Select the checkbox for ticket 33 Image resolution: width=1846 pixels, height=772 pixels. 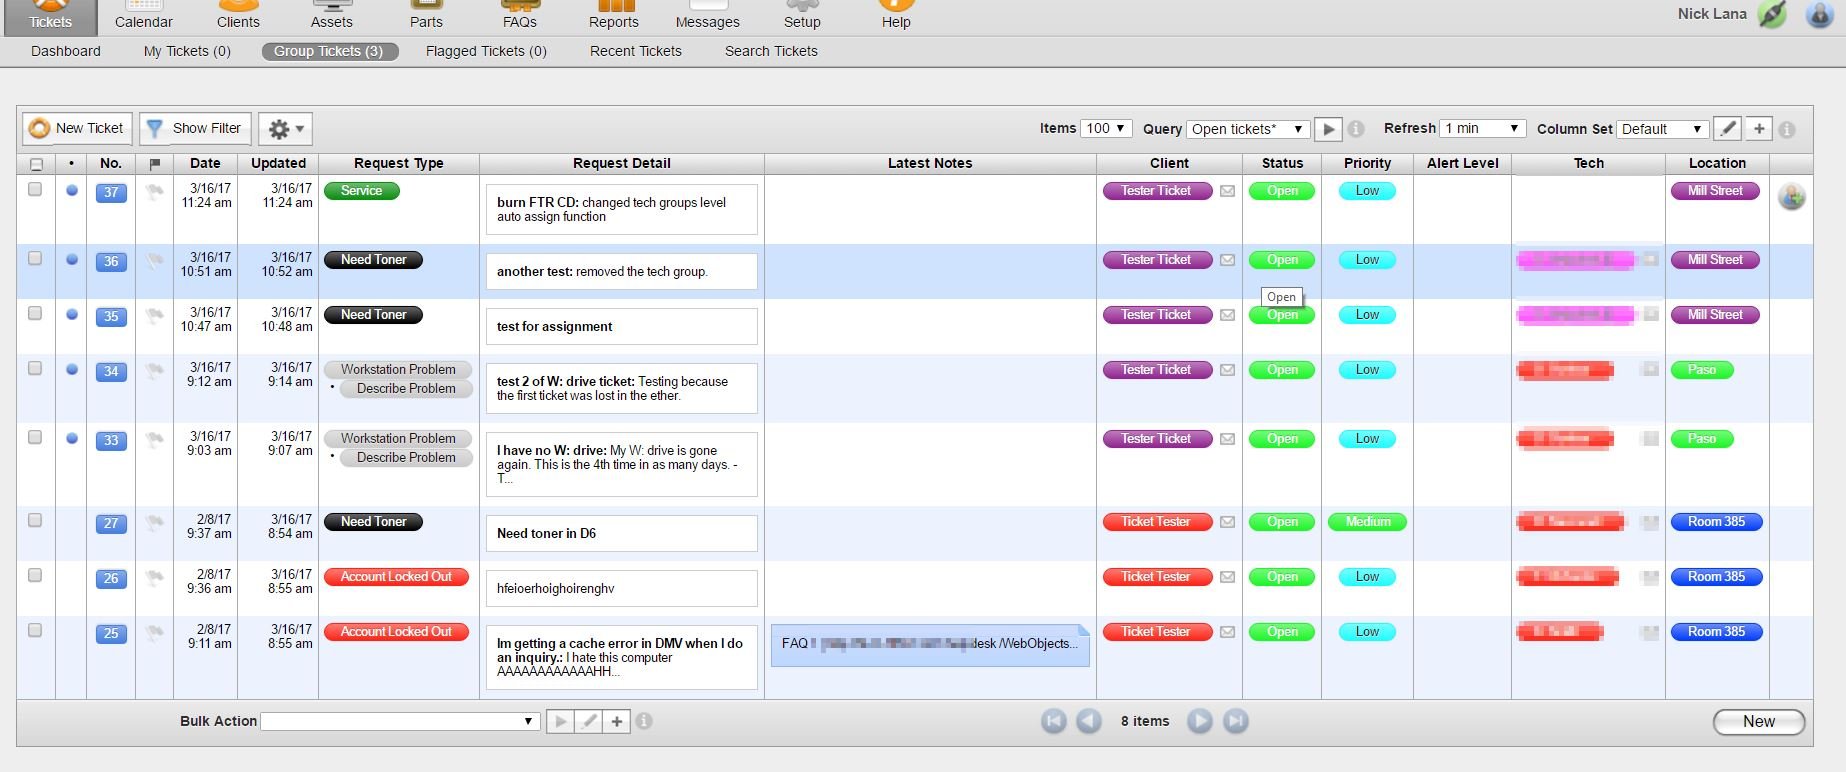click(x=35, y=437)
